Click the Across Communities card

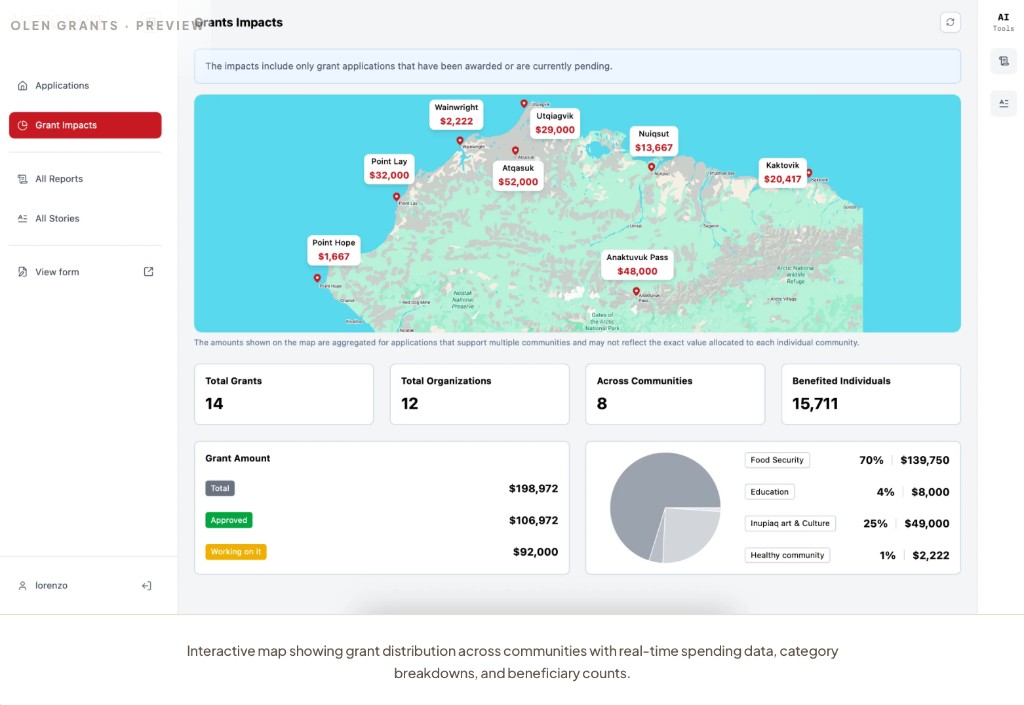[x=675, y=394]
